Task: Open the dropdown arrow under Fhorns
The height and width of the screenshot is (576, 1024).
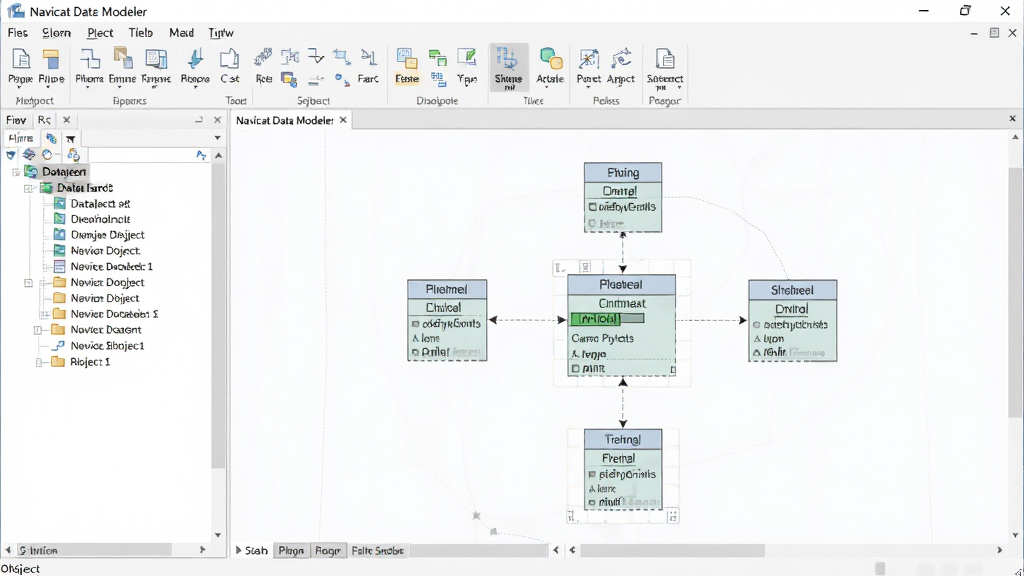Action: pyautogui.click(x=89, y=87)
